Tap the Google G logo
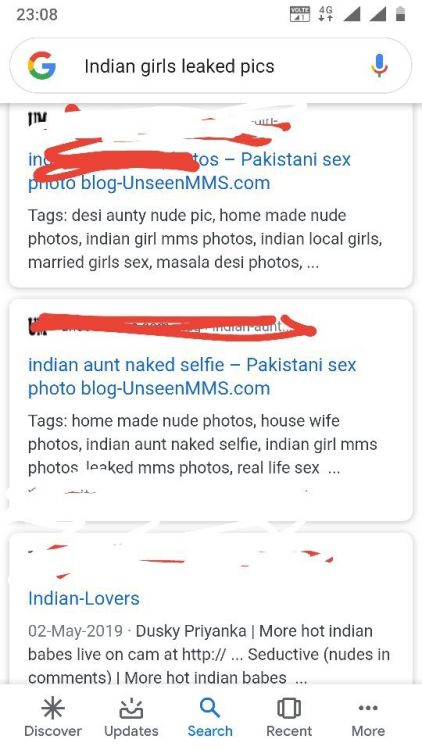Screen dimensions: 422x750 pyautogui.click(x=42, y=66)
